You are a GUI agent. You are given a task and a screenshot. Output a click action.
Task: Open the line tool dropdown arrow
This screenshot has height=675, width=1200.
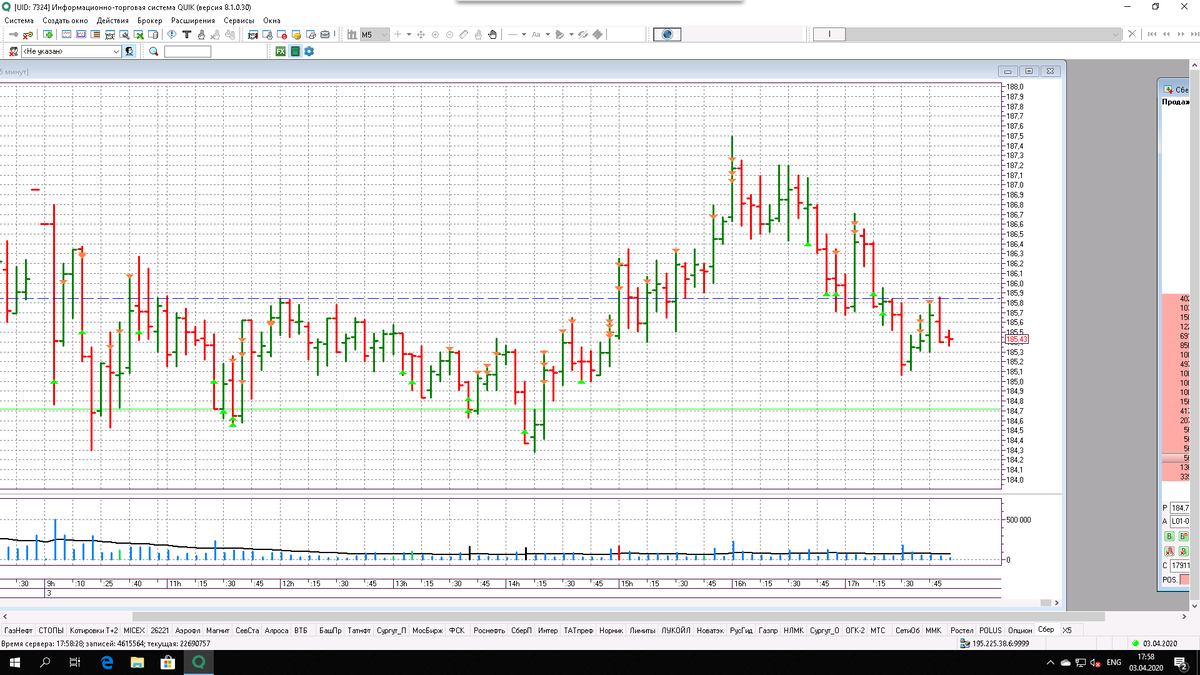[524, 34]
